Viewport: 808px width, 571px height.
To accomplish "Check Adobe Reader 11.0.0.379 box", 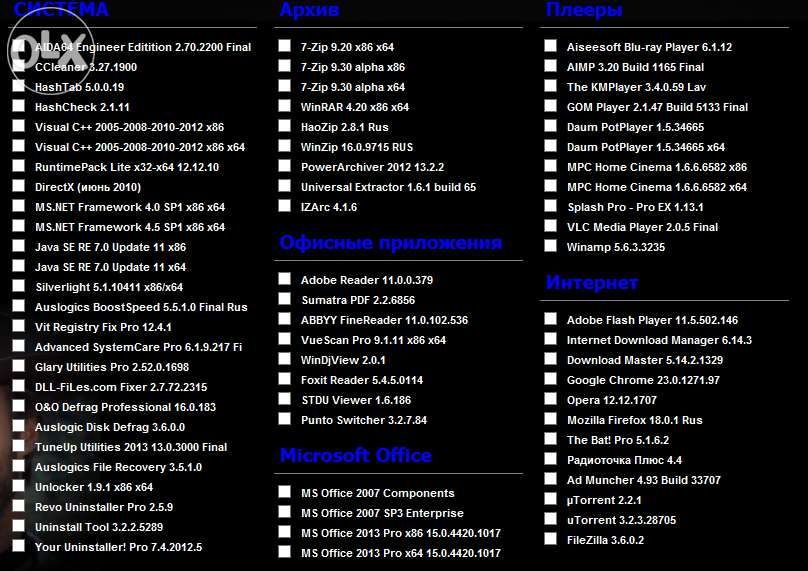I will [284, 279].
